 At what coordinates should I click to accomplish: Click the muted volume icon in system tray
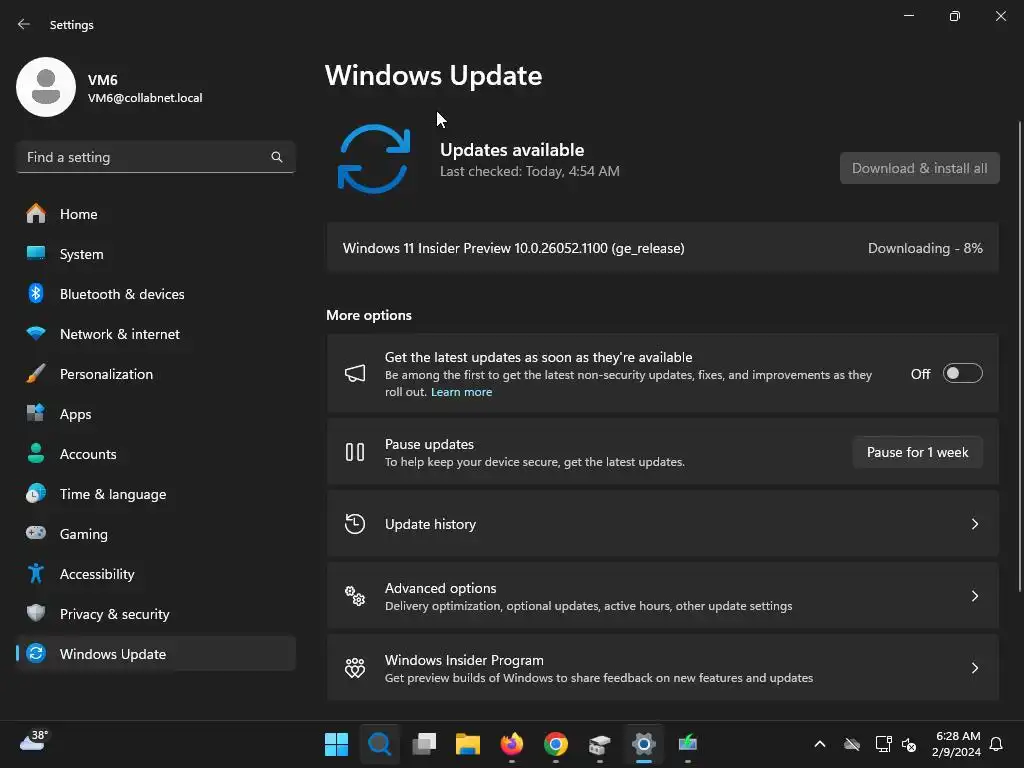[x=909, y=744]
